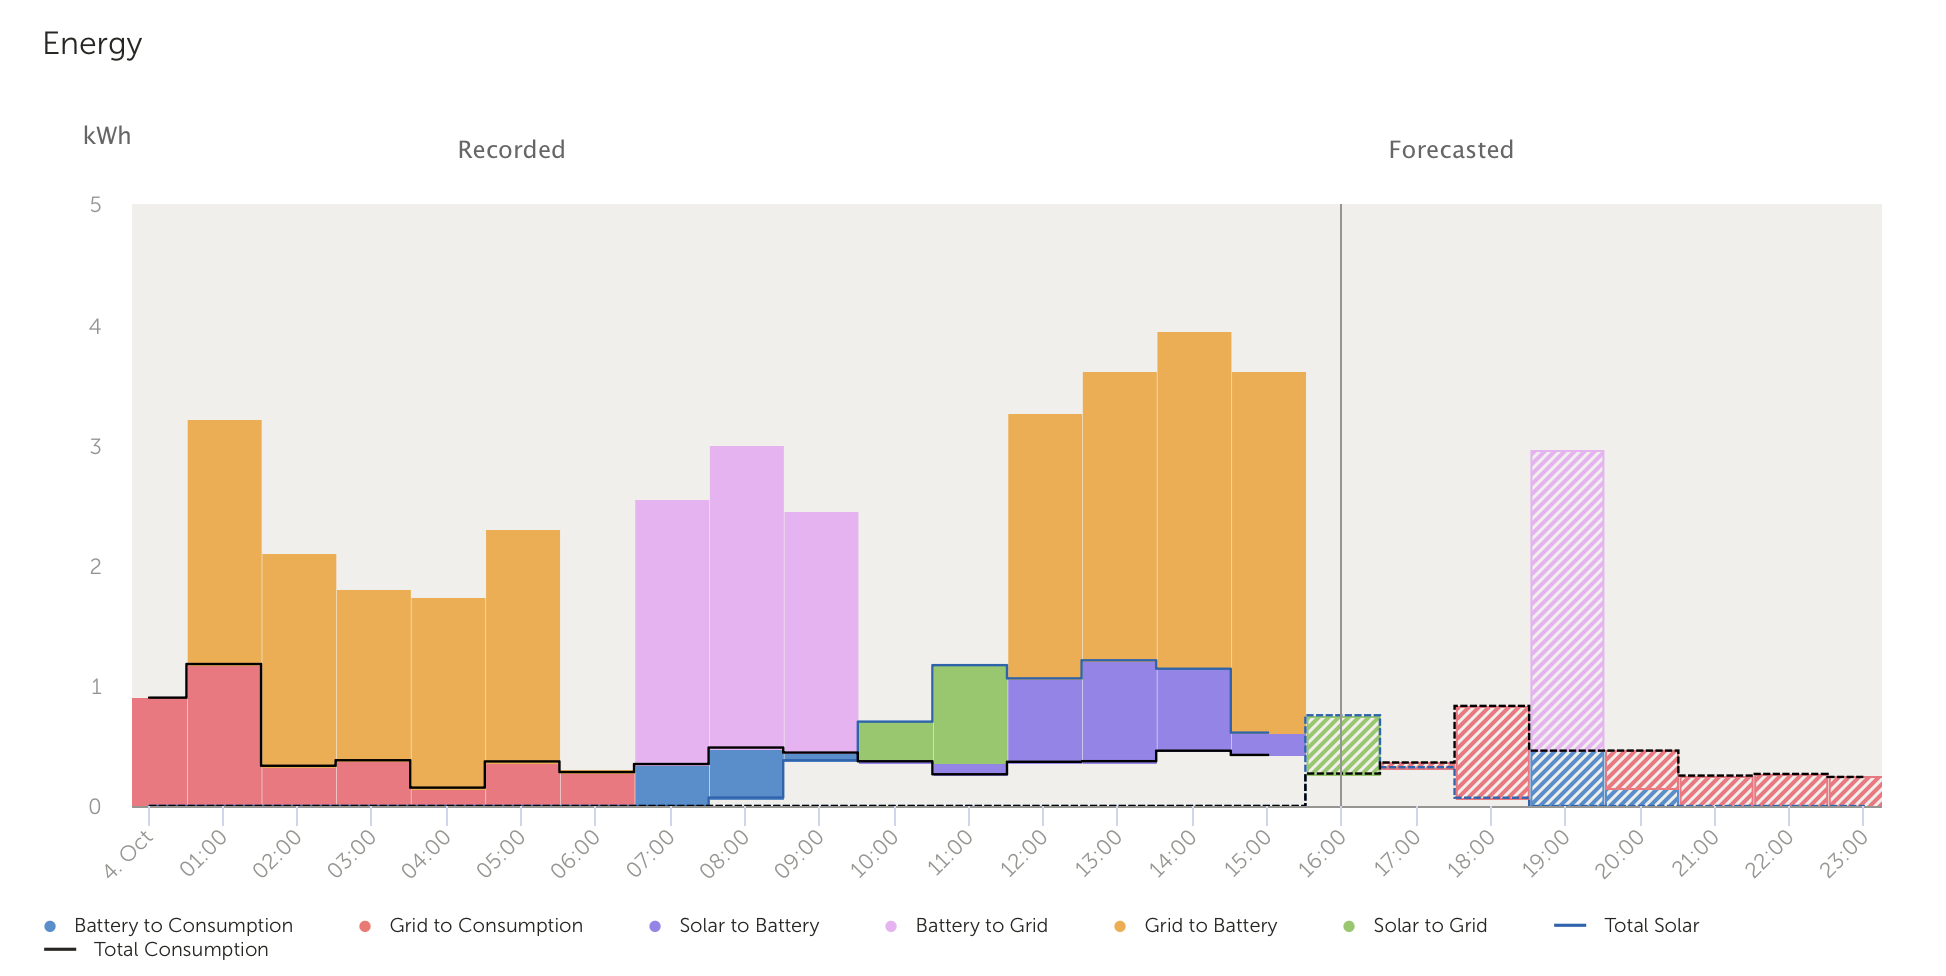Click the Energy chart title
1946x976 pixels.
pyautogui.click(x=92, y=44)
